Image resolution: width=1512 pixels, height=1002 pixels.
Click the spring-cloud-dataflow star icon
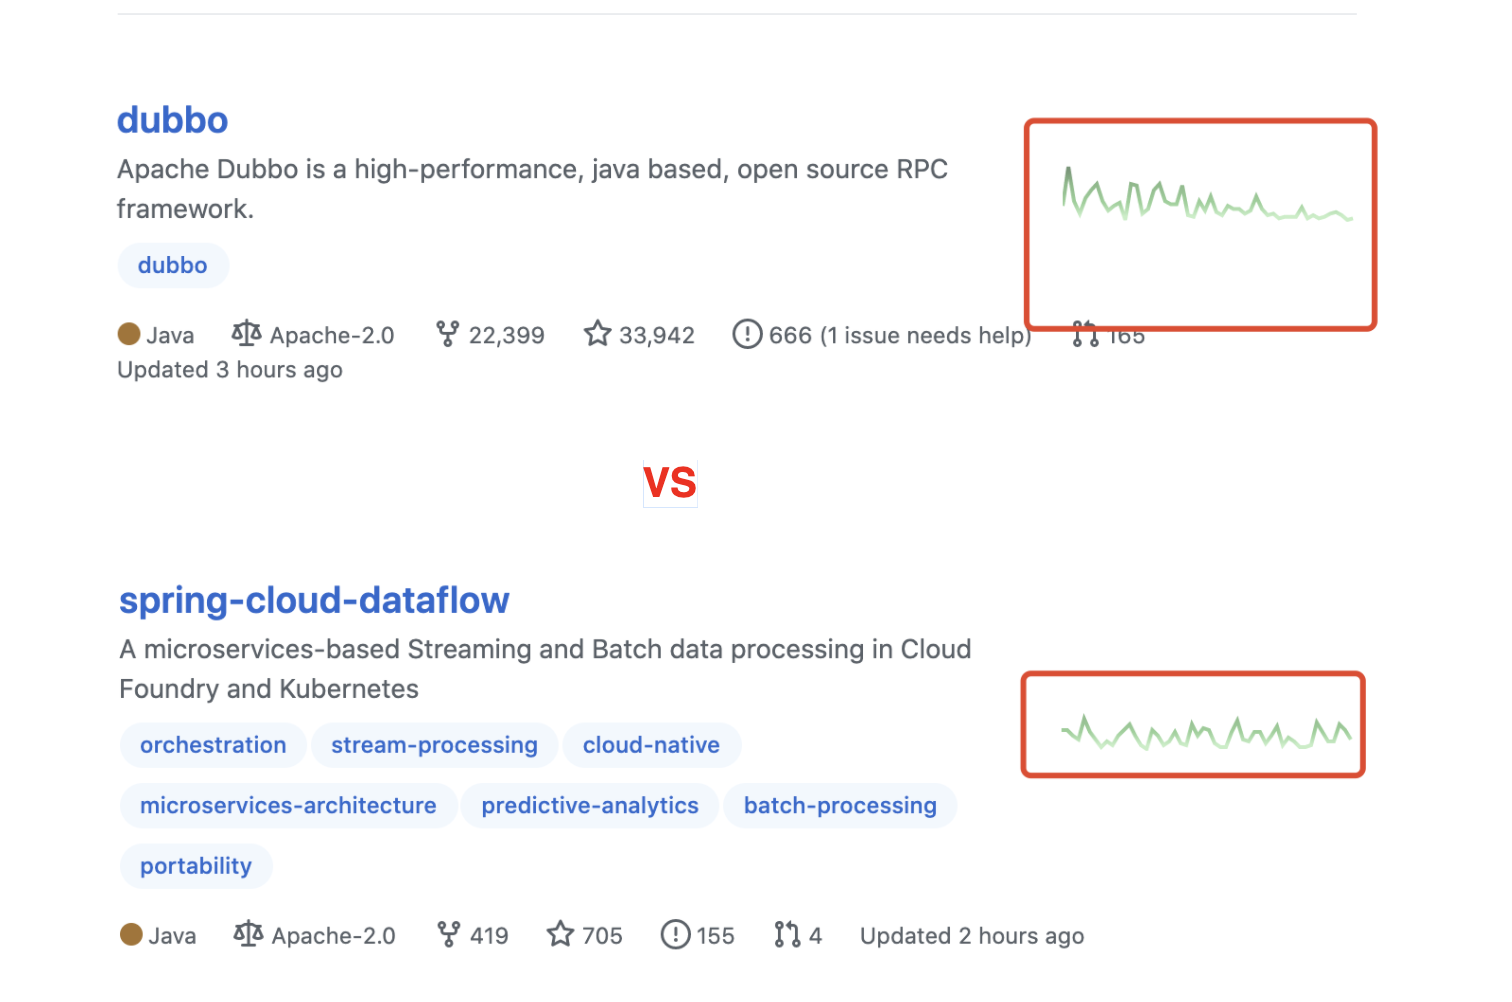[561, 935]
